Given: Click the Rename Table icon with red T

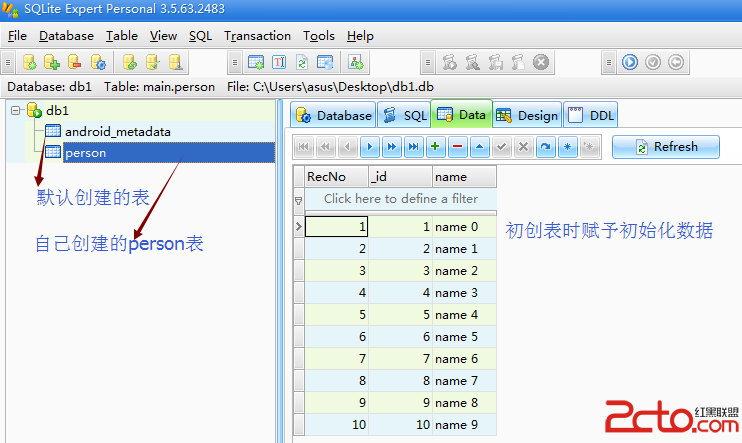Looking at the screenshot, I should click(x=279, y=62).
